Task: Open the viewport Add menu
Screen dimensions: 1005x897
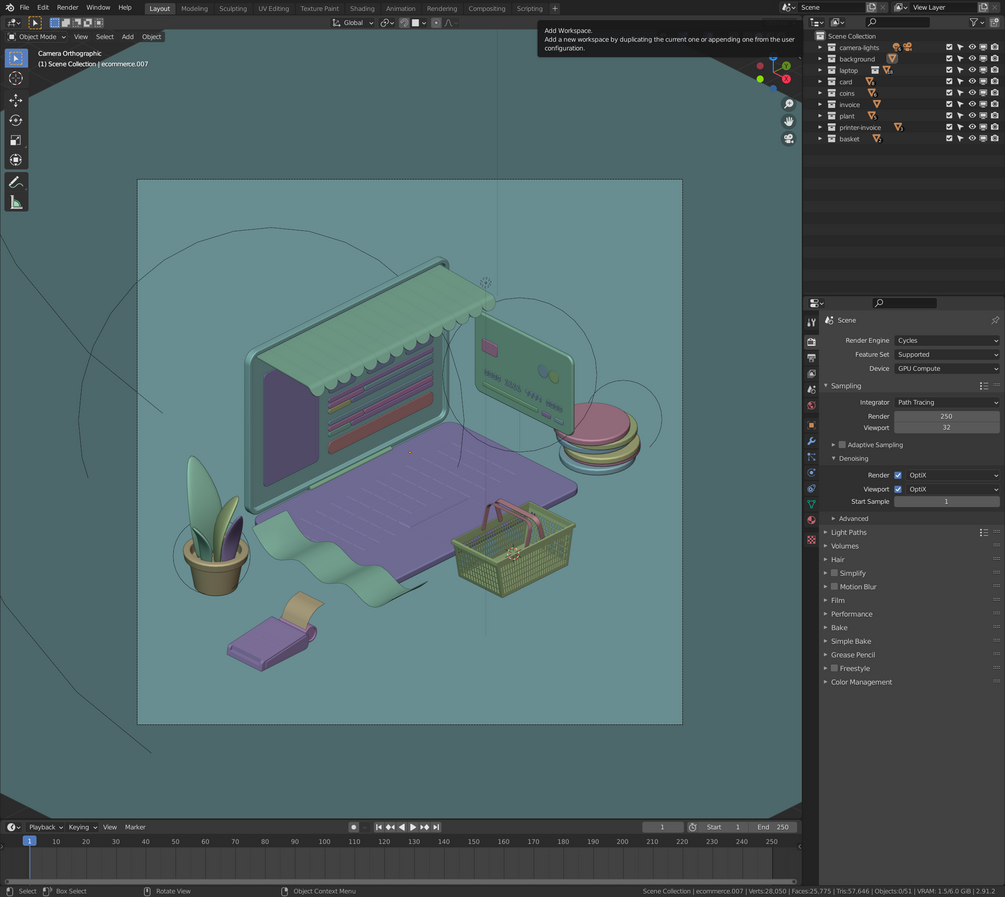Action: tap(128, 37)
